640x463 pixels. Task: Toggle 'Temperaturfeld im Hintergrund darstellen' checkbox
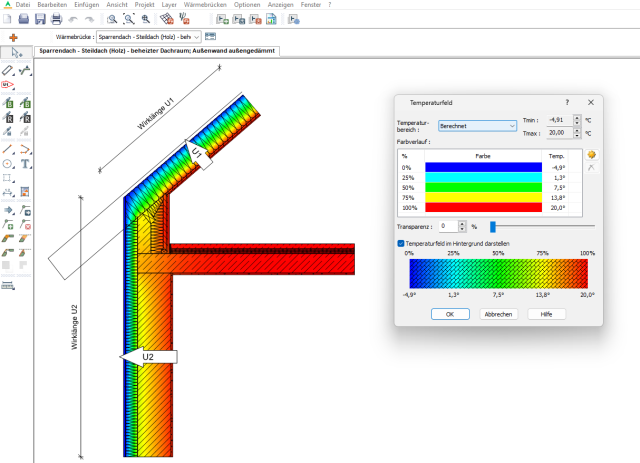tap(401, 243)
